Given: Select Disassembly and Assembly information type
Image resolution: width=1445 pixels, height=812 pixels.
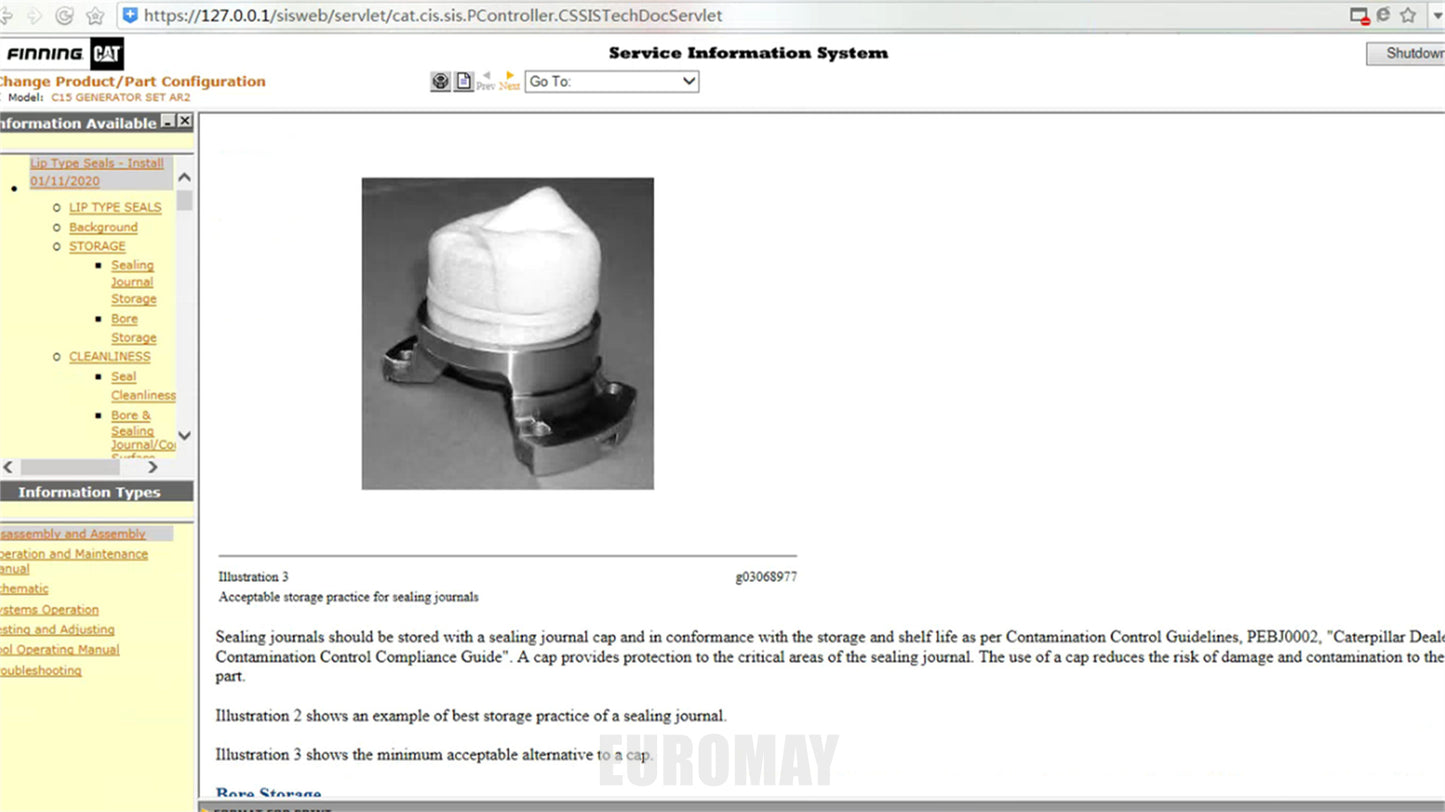Looking at the screenshot, I should 72,534.
